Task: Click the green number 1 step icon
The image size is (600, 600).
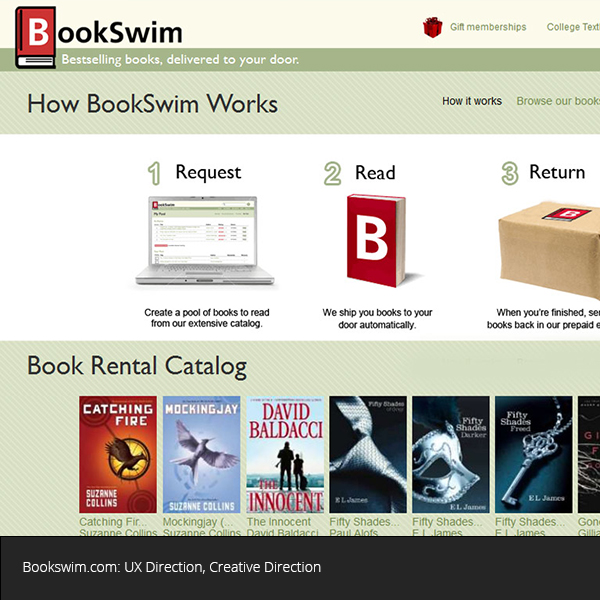Action: coord(154,174)
